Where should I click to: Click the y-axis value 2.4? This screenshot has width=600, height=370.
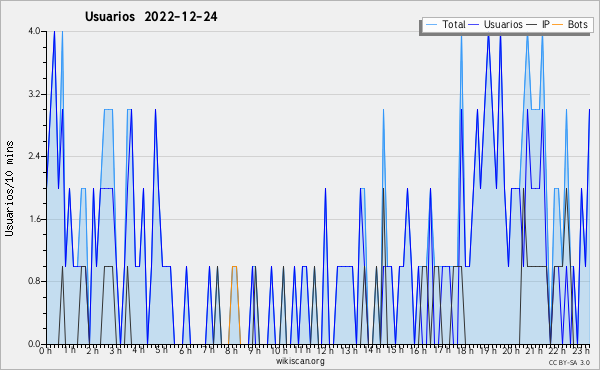pyautogui.click(x=34, y=156)
